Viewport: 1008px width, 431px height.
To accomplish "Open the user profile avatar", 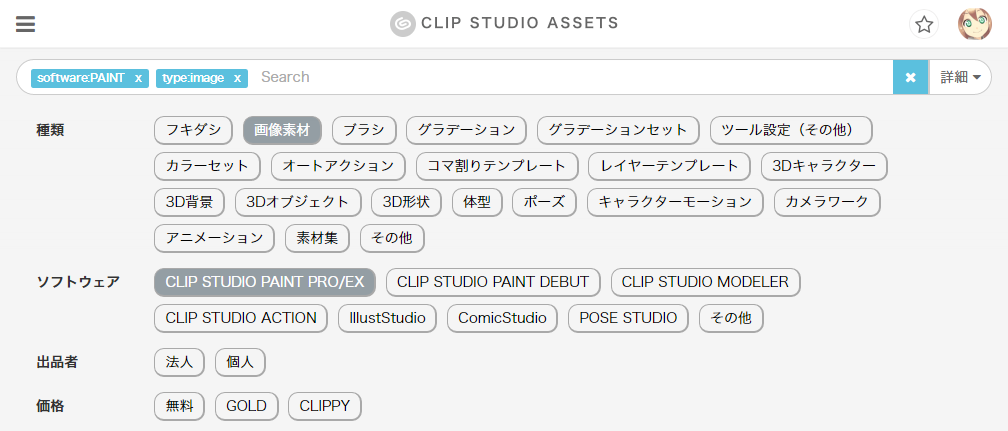I will coord(974,24).
